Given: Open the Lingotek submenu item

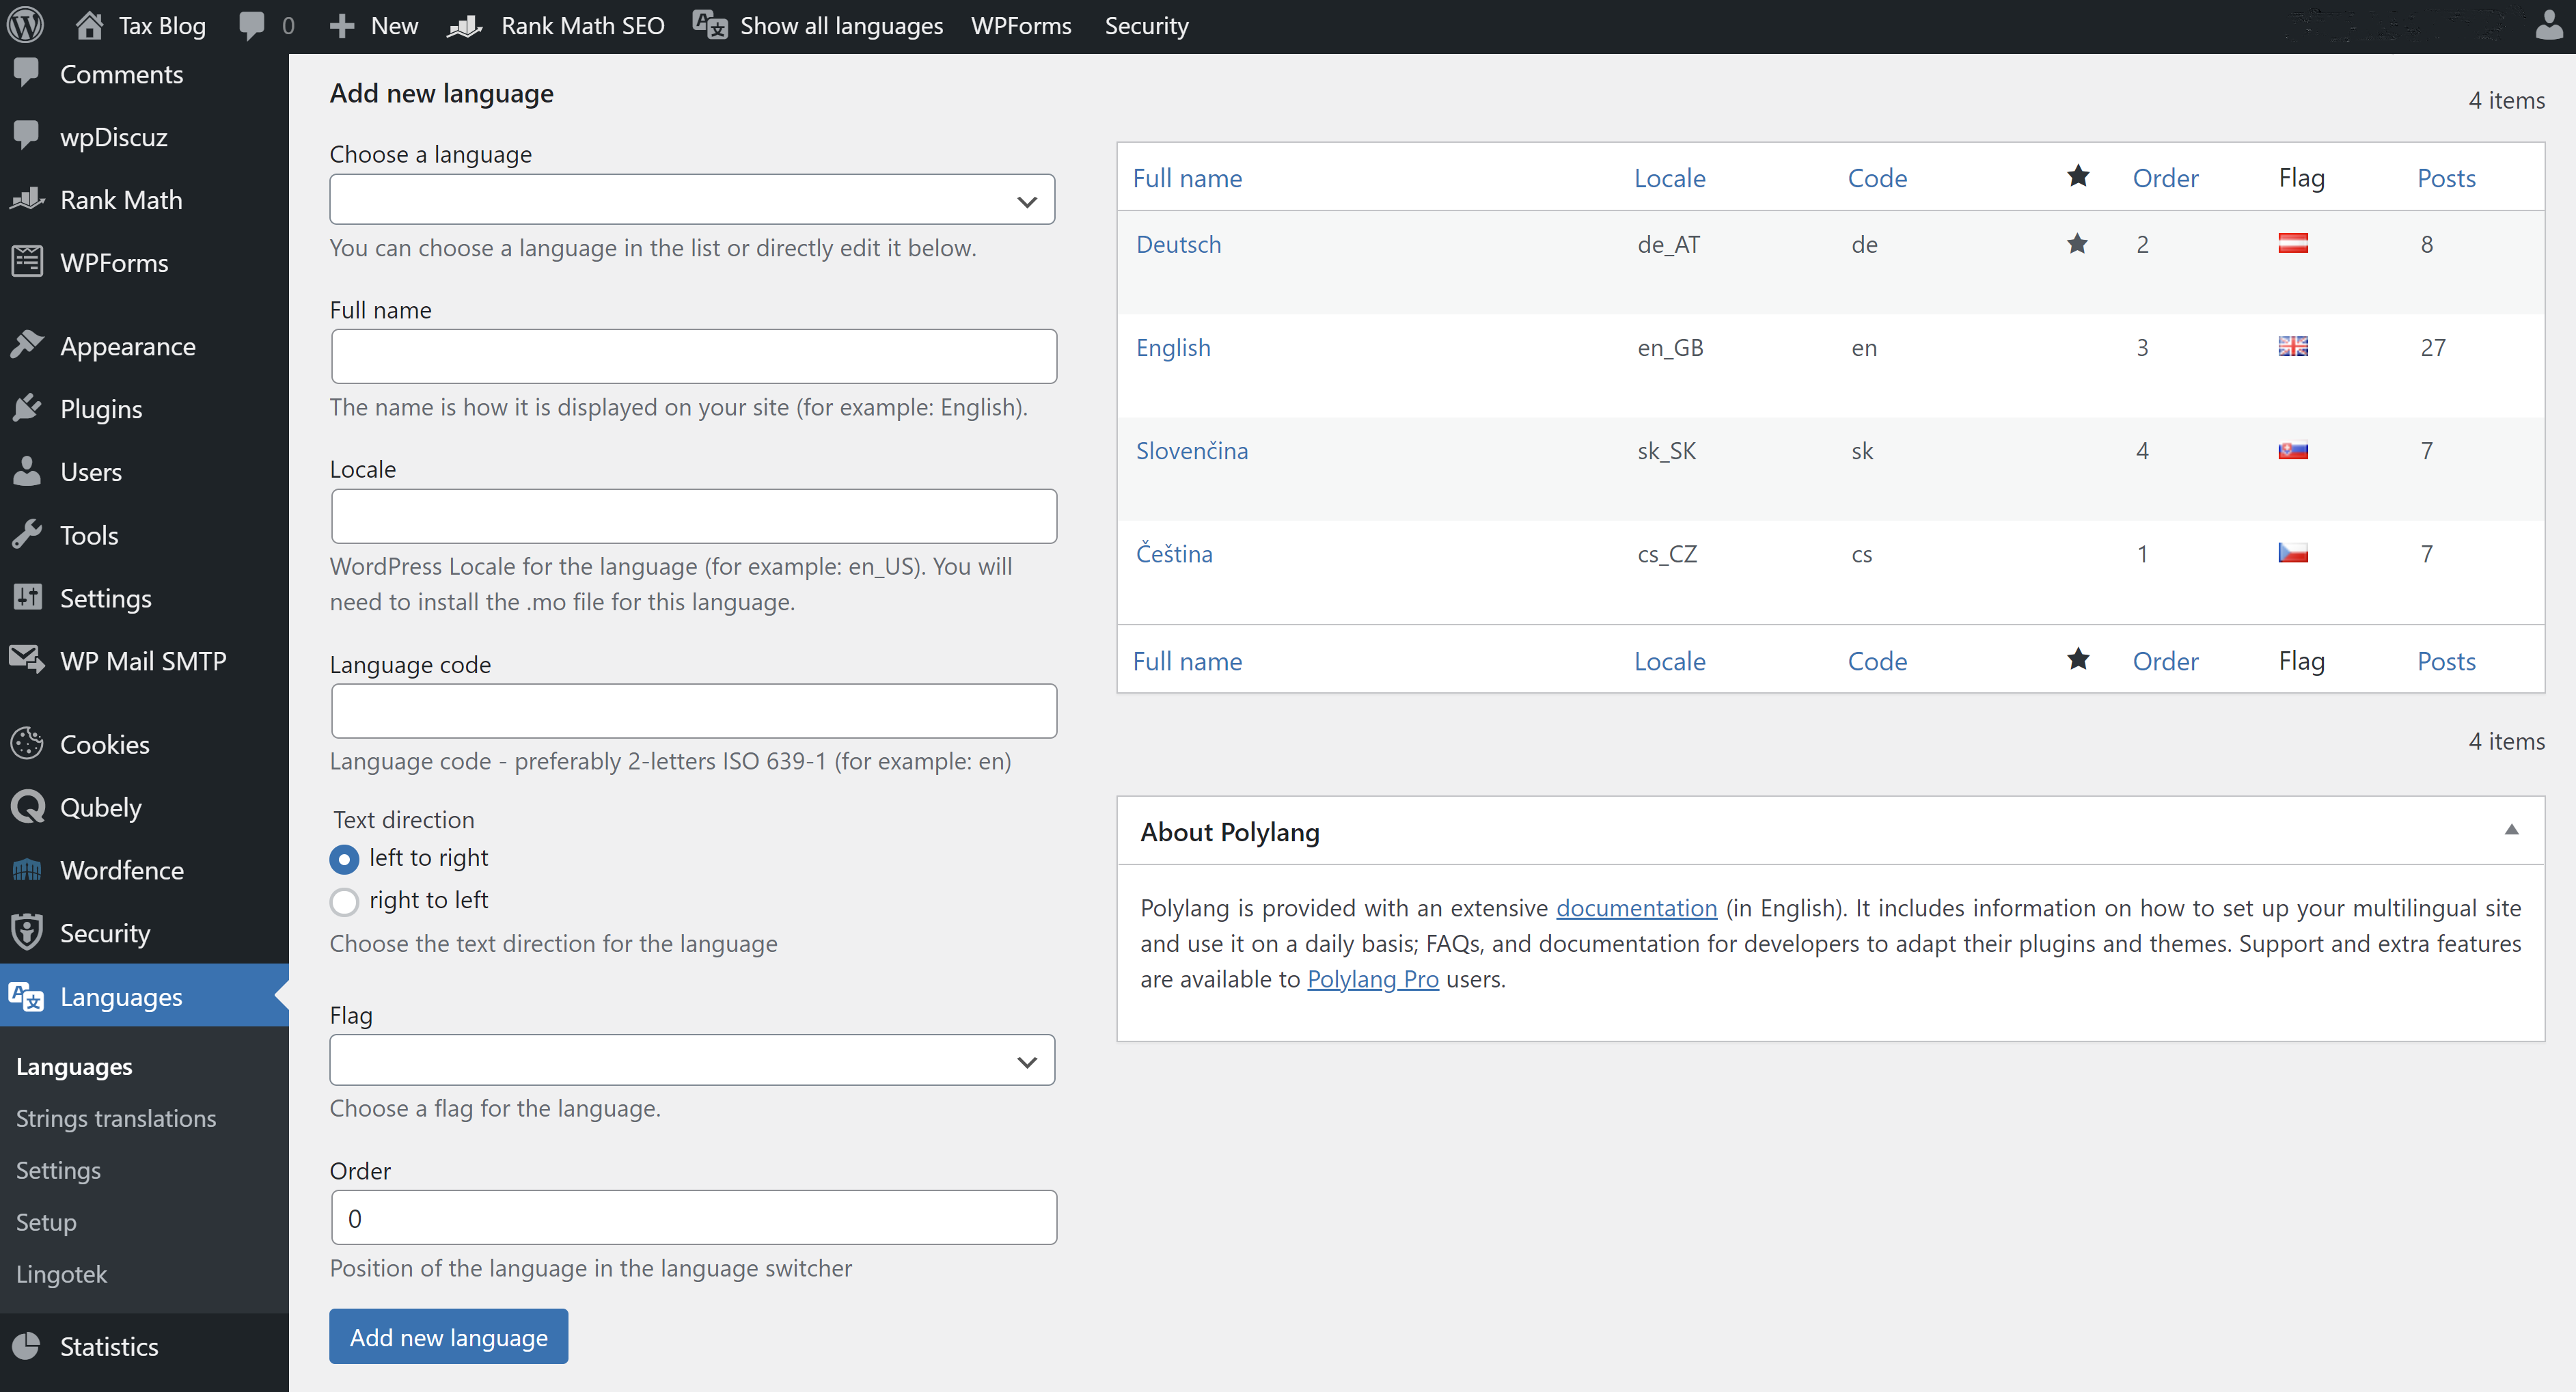Looking at the screenshot, I should [61, 1274].
